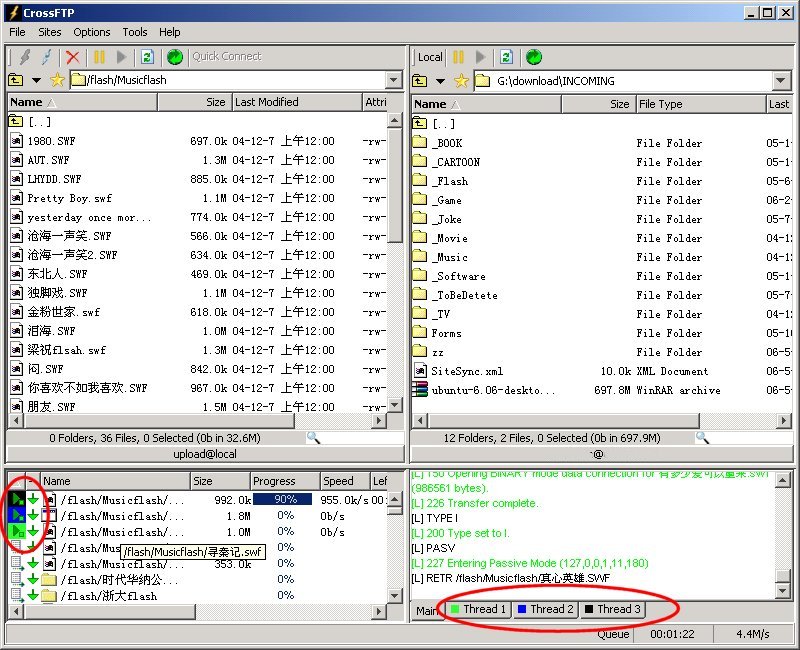Select the ubuntu-6.06 WinRAR archive icon
Image resolution: width=800 pixels, height=650 pixels.
420,390
